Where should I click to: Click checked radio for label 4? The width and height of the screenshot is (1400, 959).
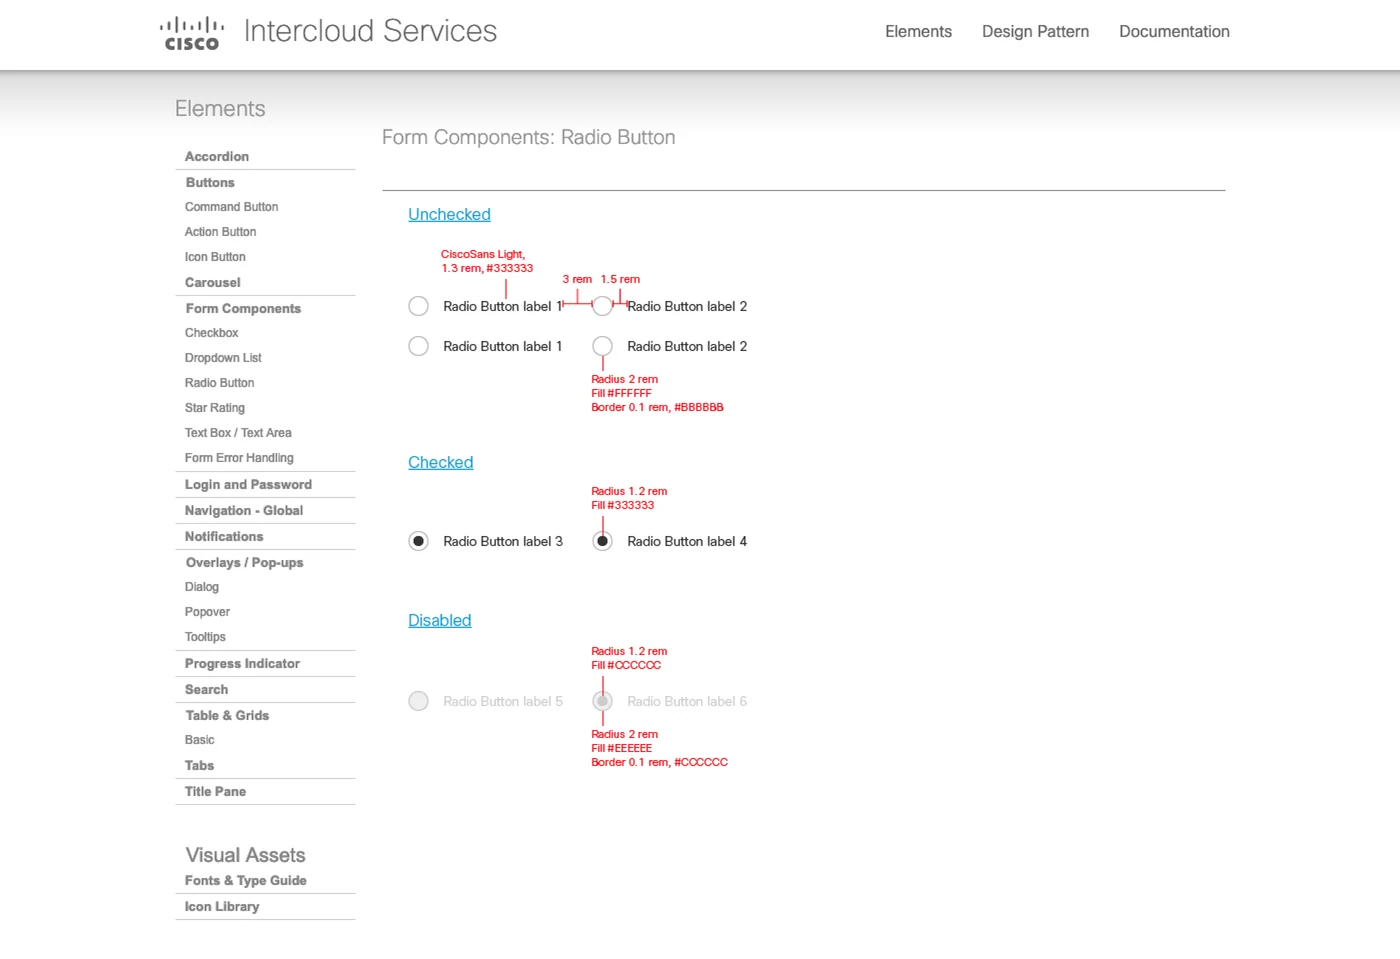point(602,541)
